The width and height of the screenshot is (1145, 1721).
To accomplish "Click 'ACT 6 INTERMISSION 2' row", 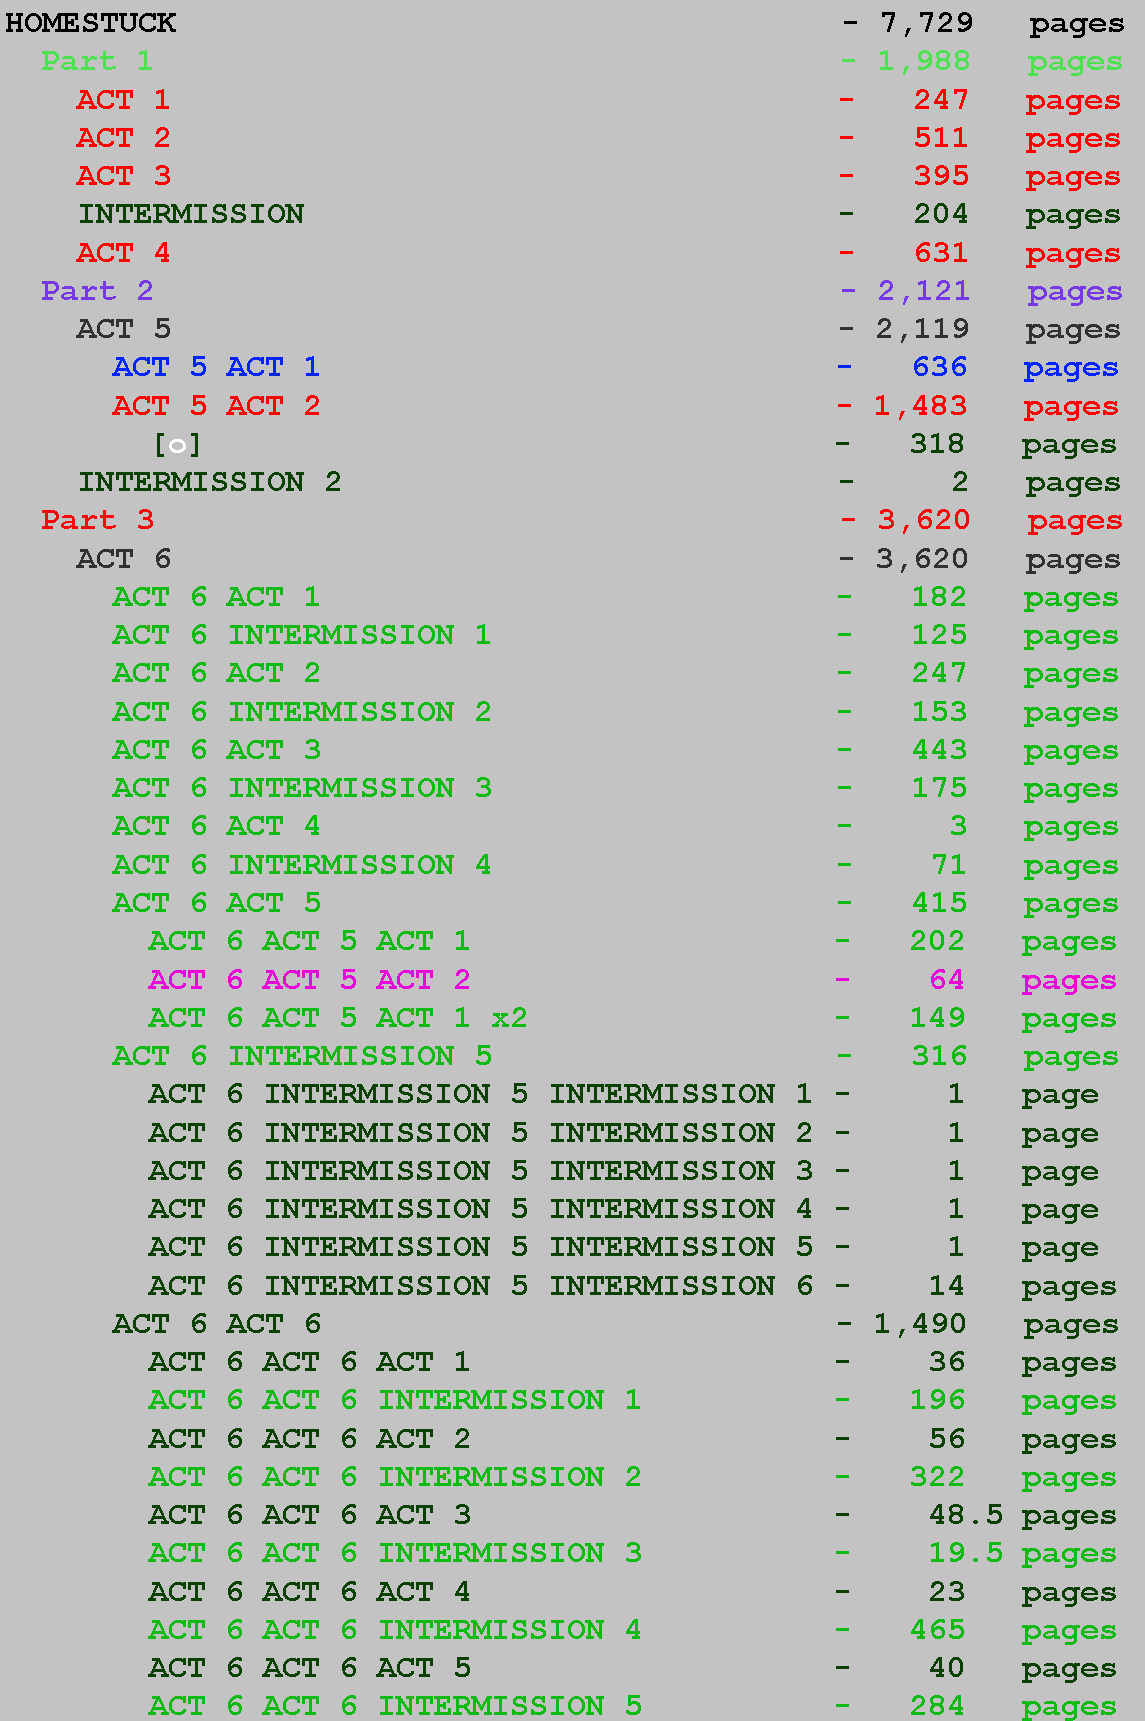I will pyautogui.click(x=301, y=712).
